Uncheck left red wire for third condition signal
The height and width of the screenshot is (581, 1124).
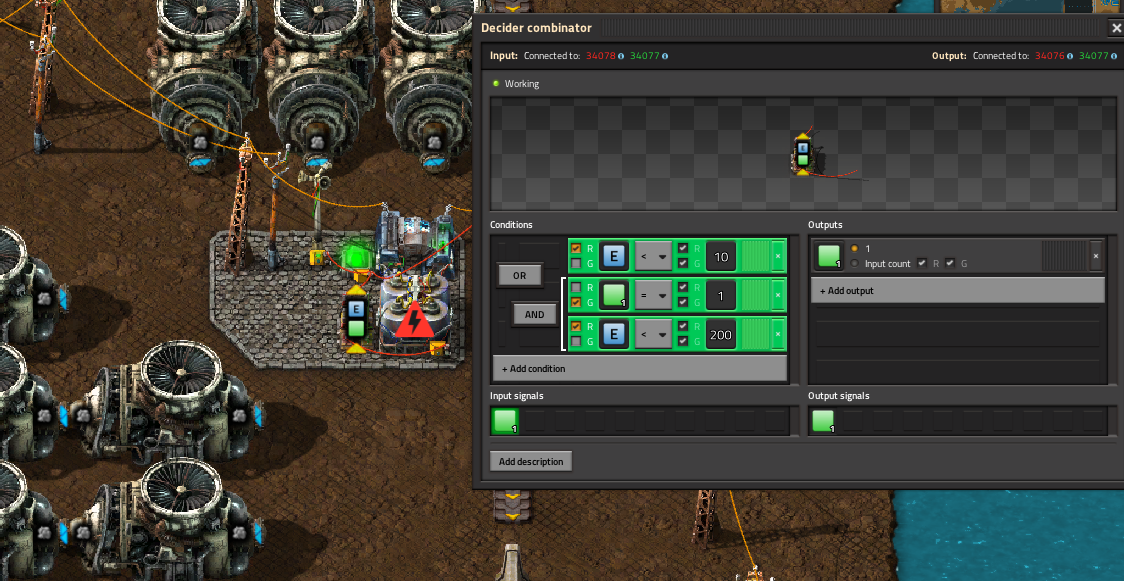576,327
